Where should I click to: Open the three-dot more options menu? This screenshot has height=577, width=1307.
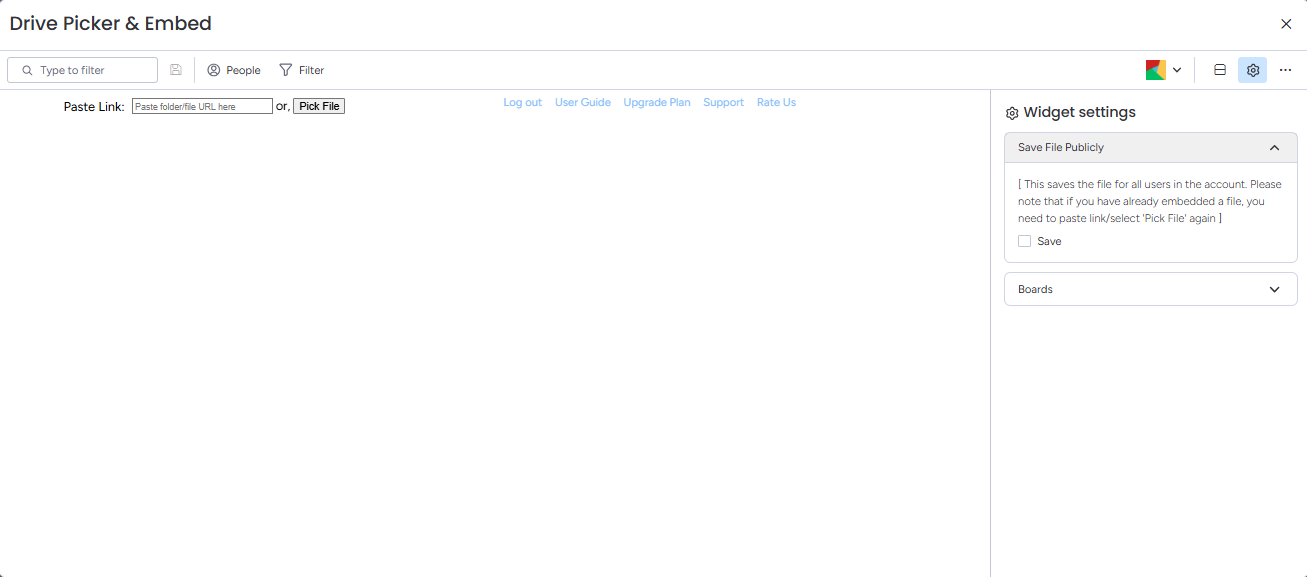[x=1286, y=70]
